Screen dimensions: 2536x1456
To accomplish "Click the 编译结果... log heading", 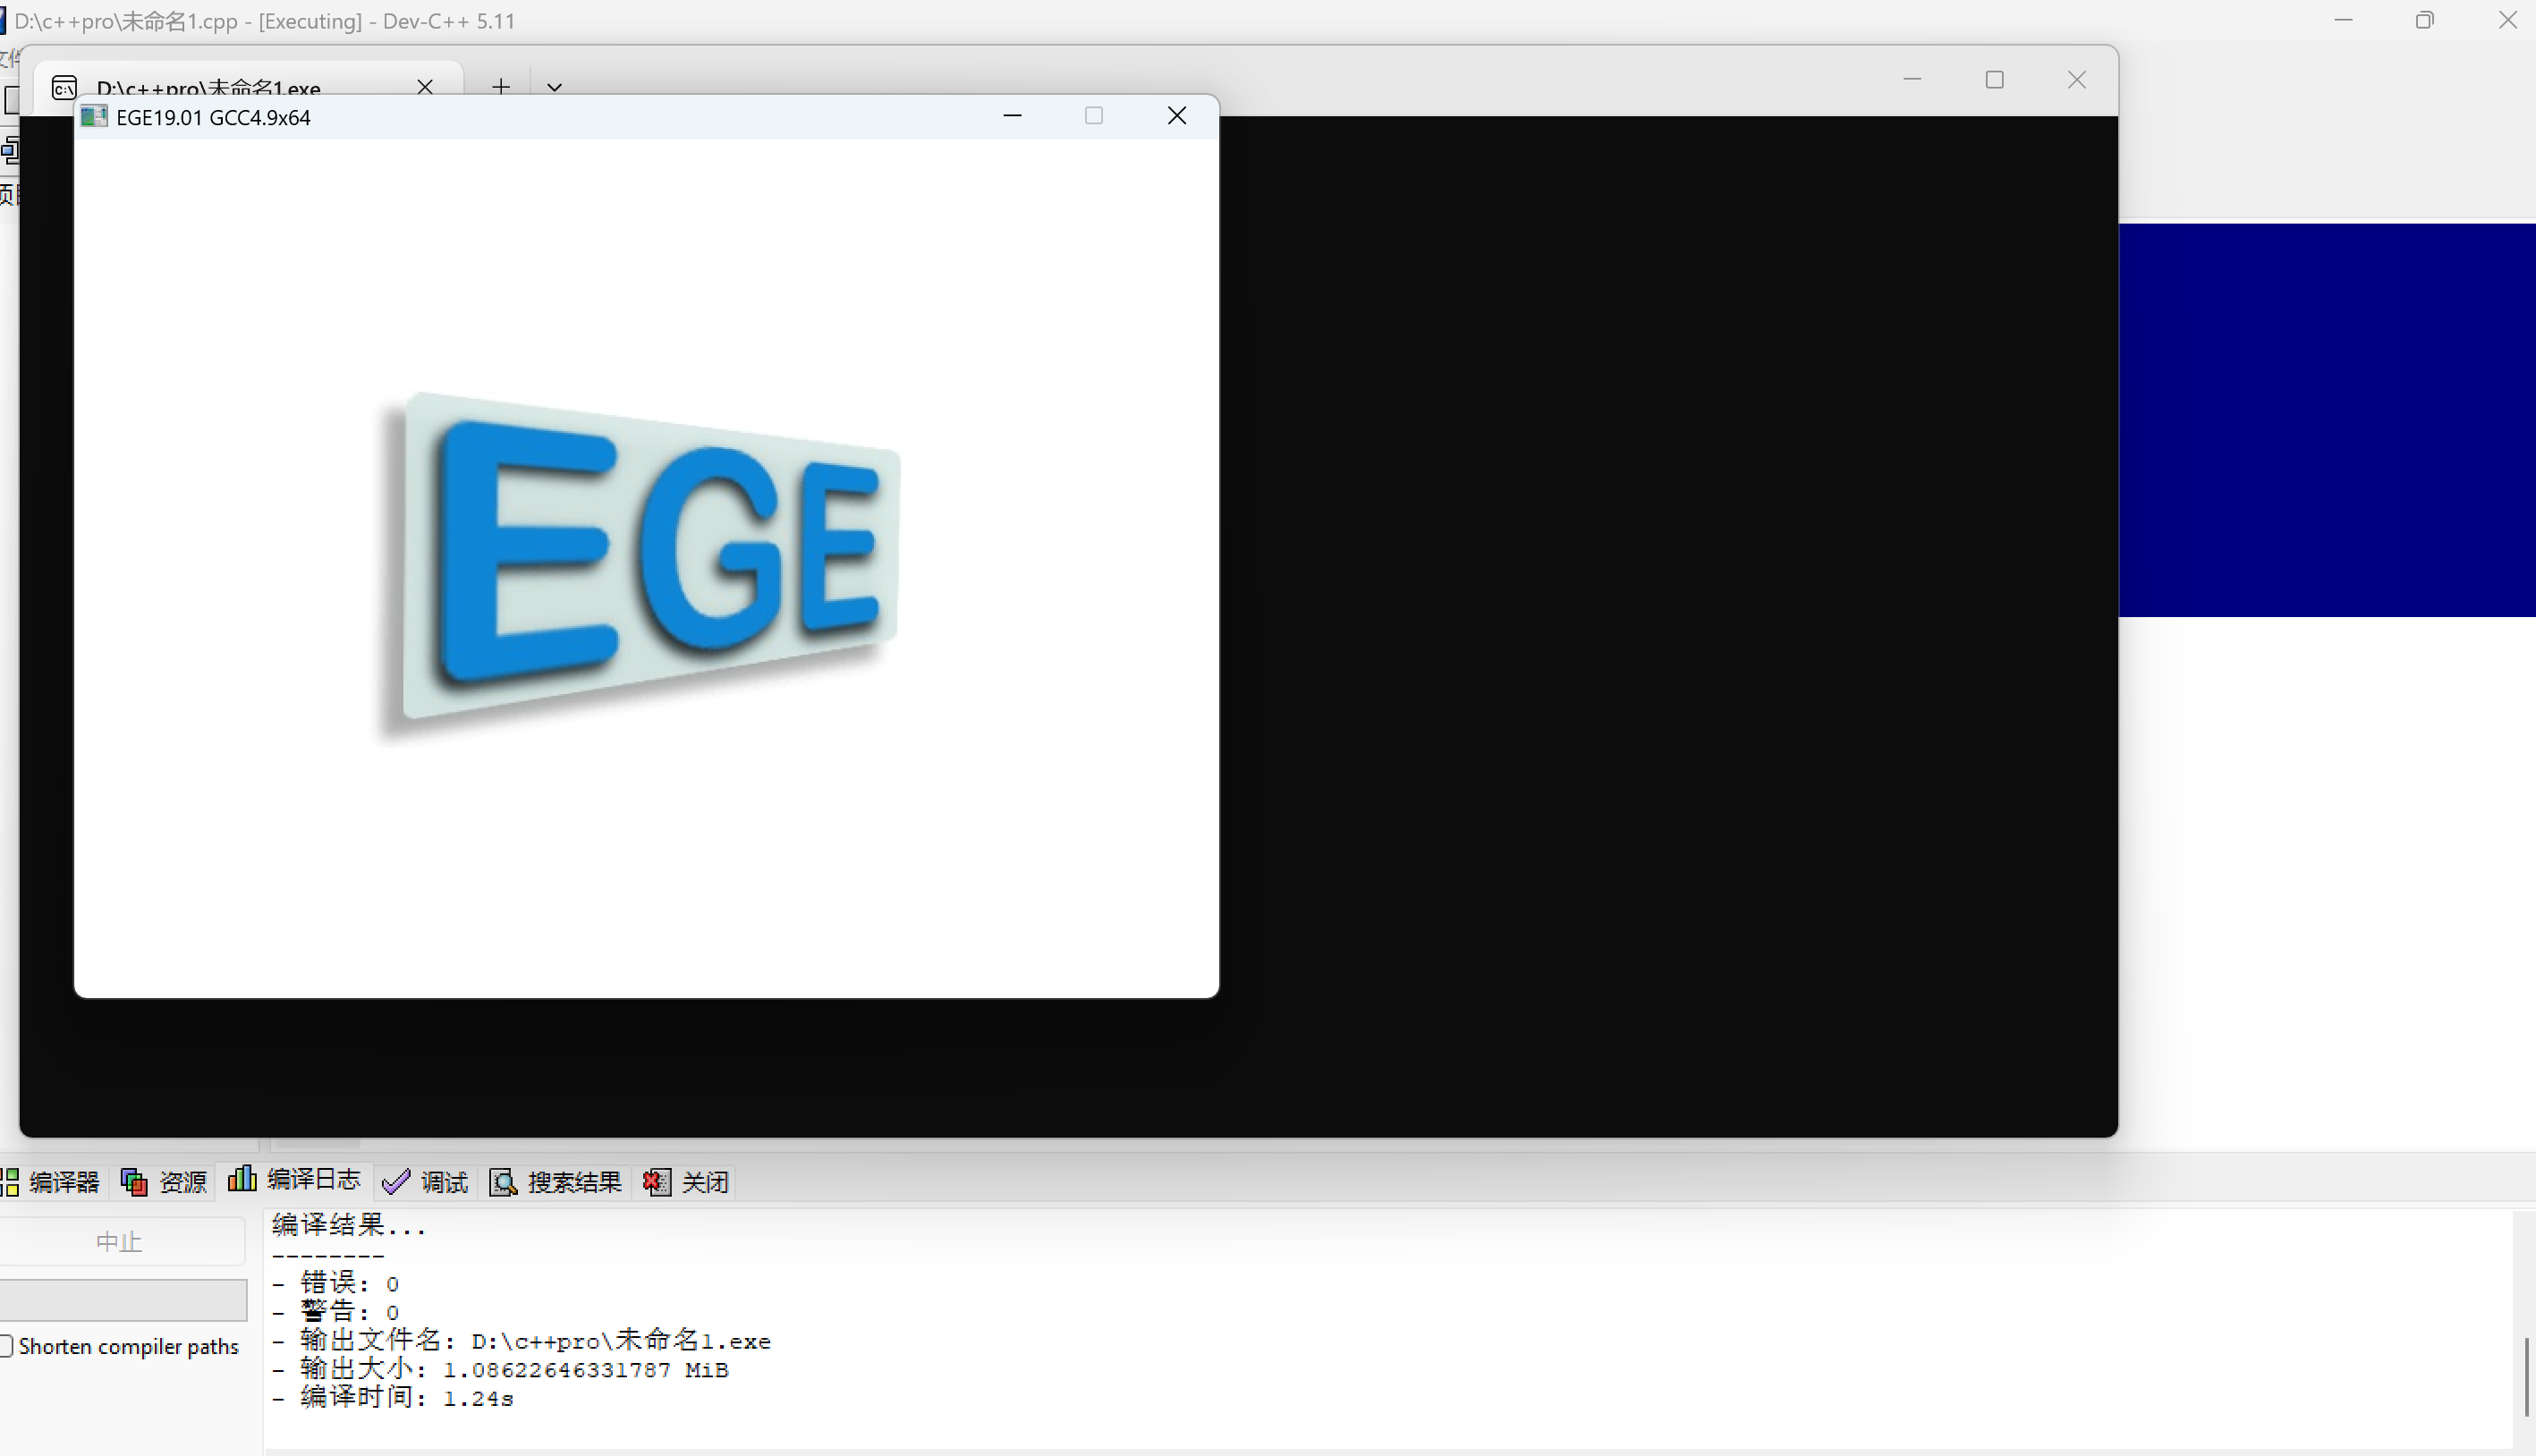I will (x=349, y=1225).
